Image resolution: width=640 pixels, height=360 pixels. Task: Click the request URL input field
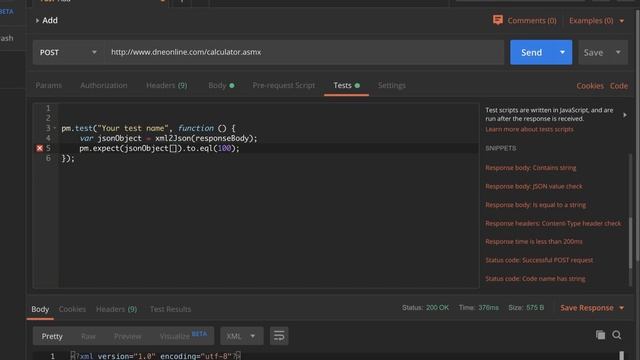pos(304,52)
